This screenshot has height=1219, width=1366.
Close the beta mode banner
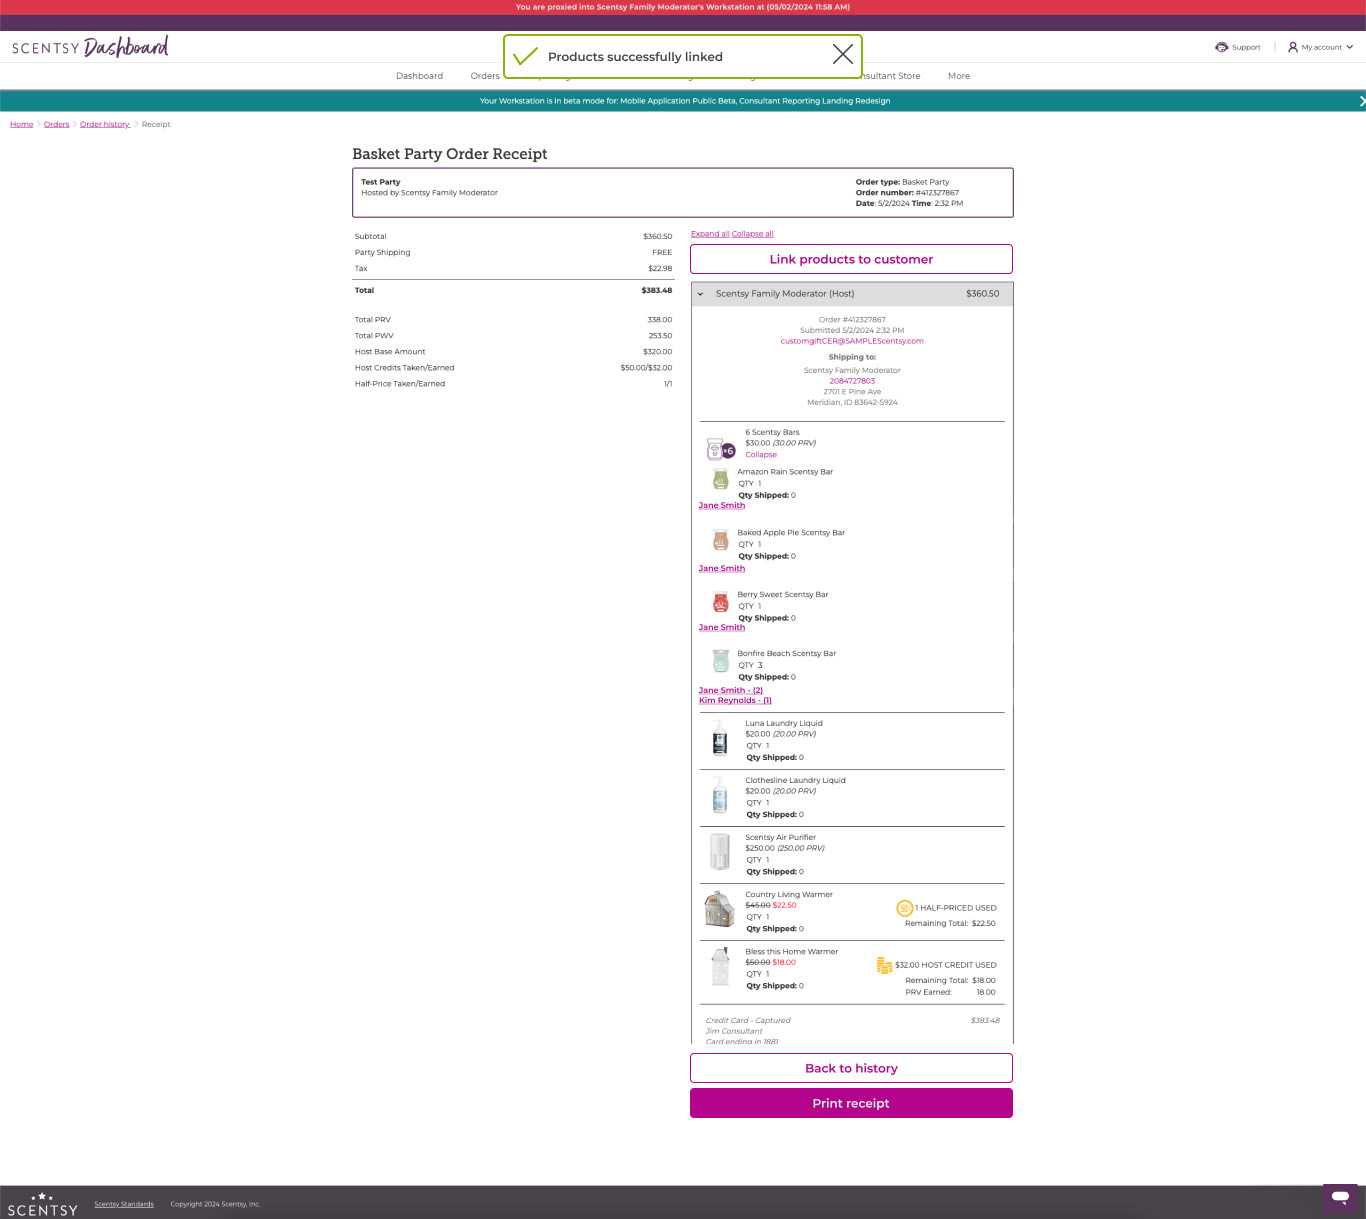pyautogui.click(x=1361, y=101)
